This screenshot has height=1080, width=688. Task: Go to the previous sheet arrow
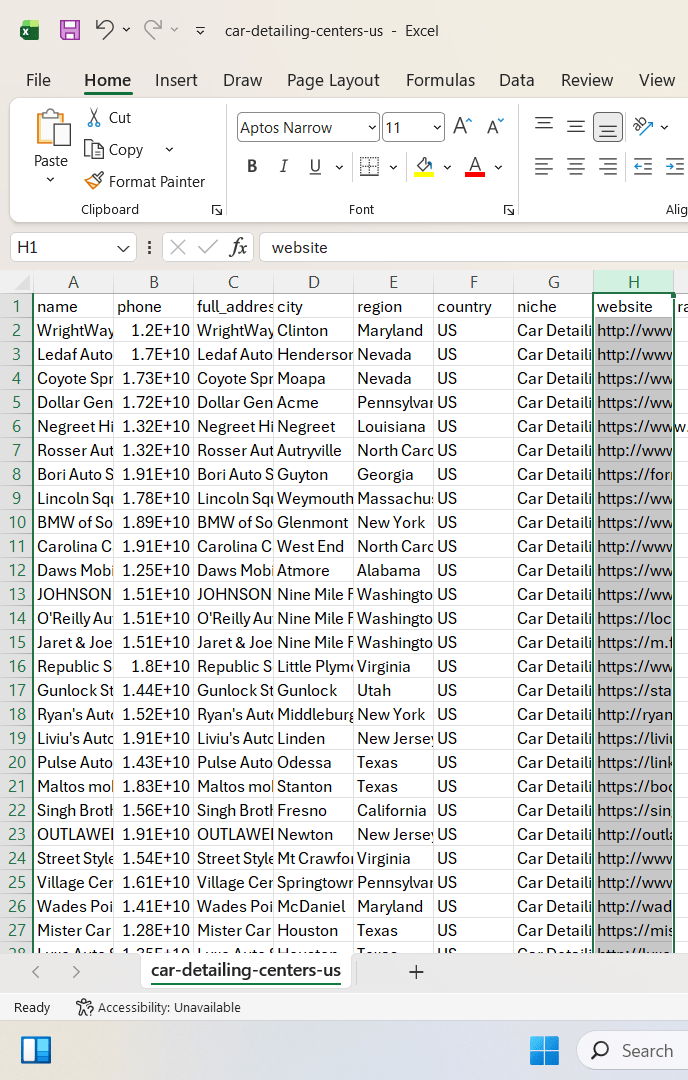click(36, 972)
